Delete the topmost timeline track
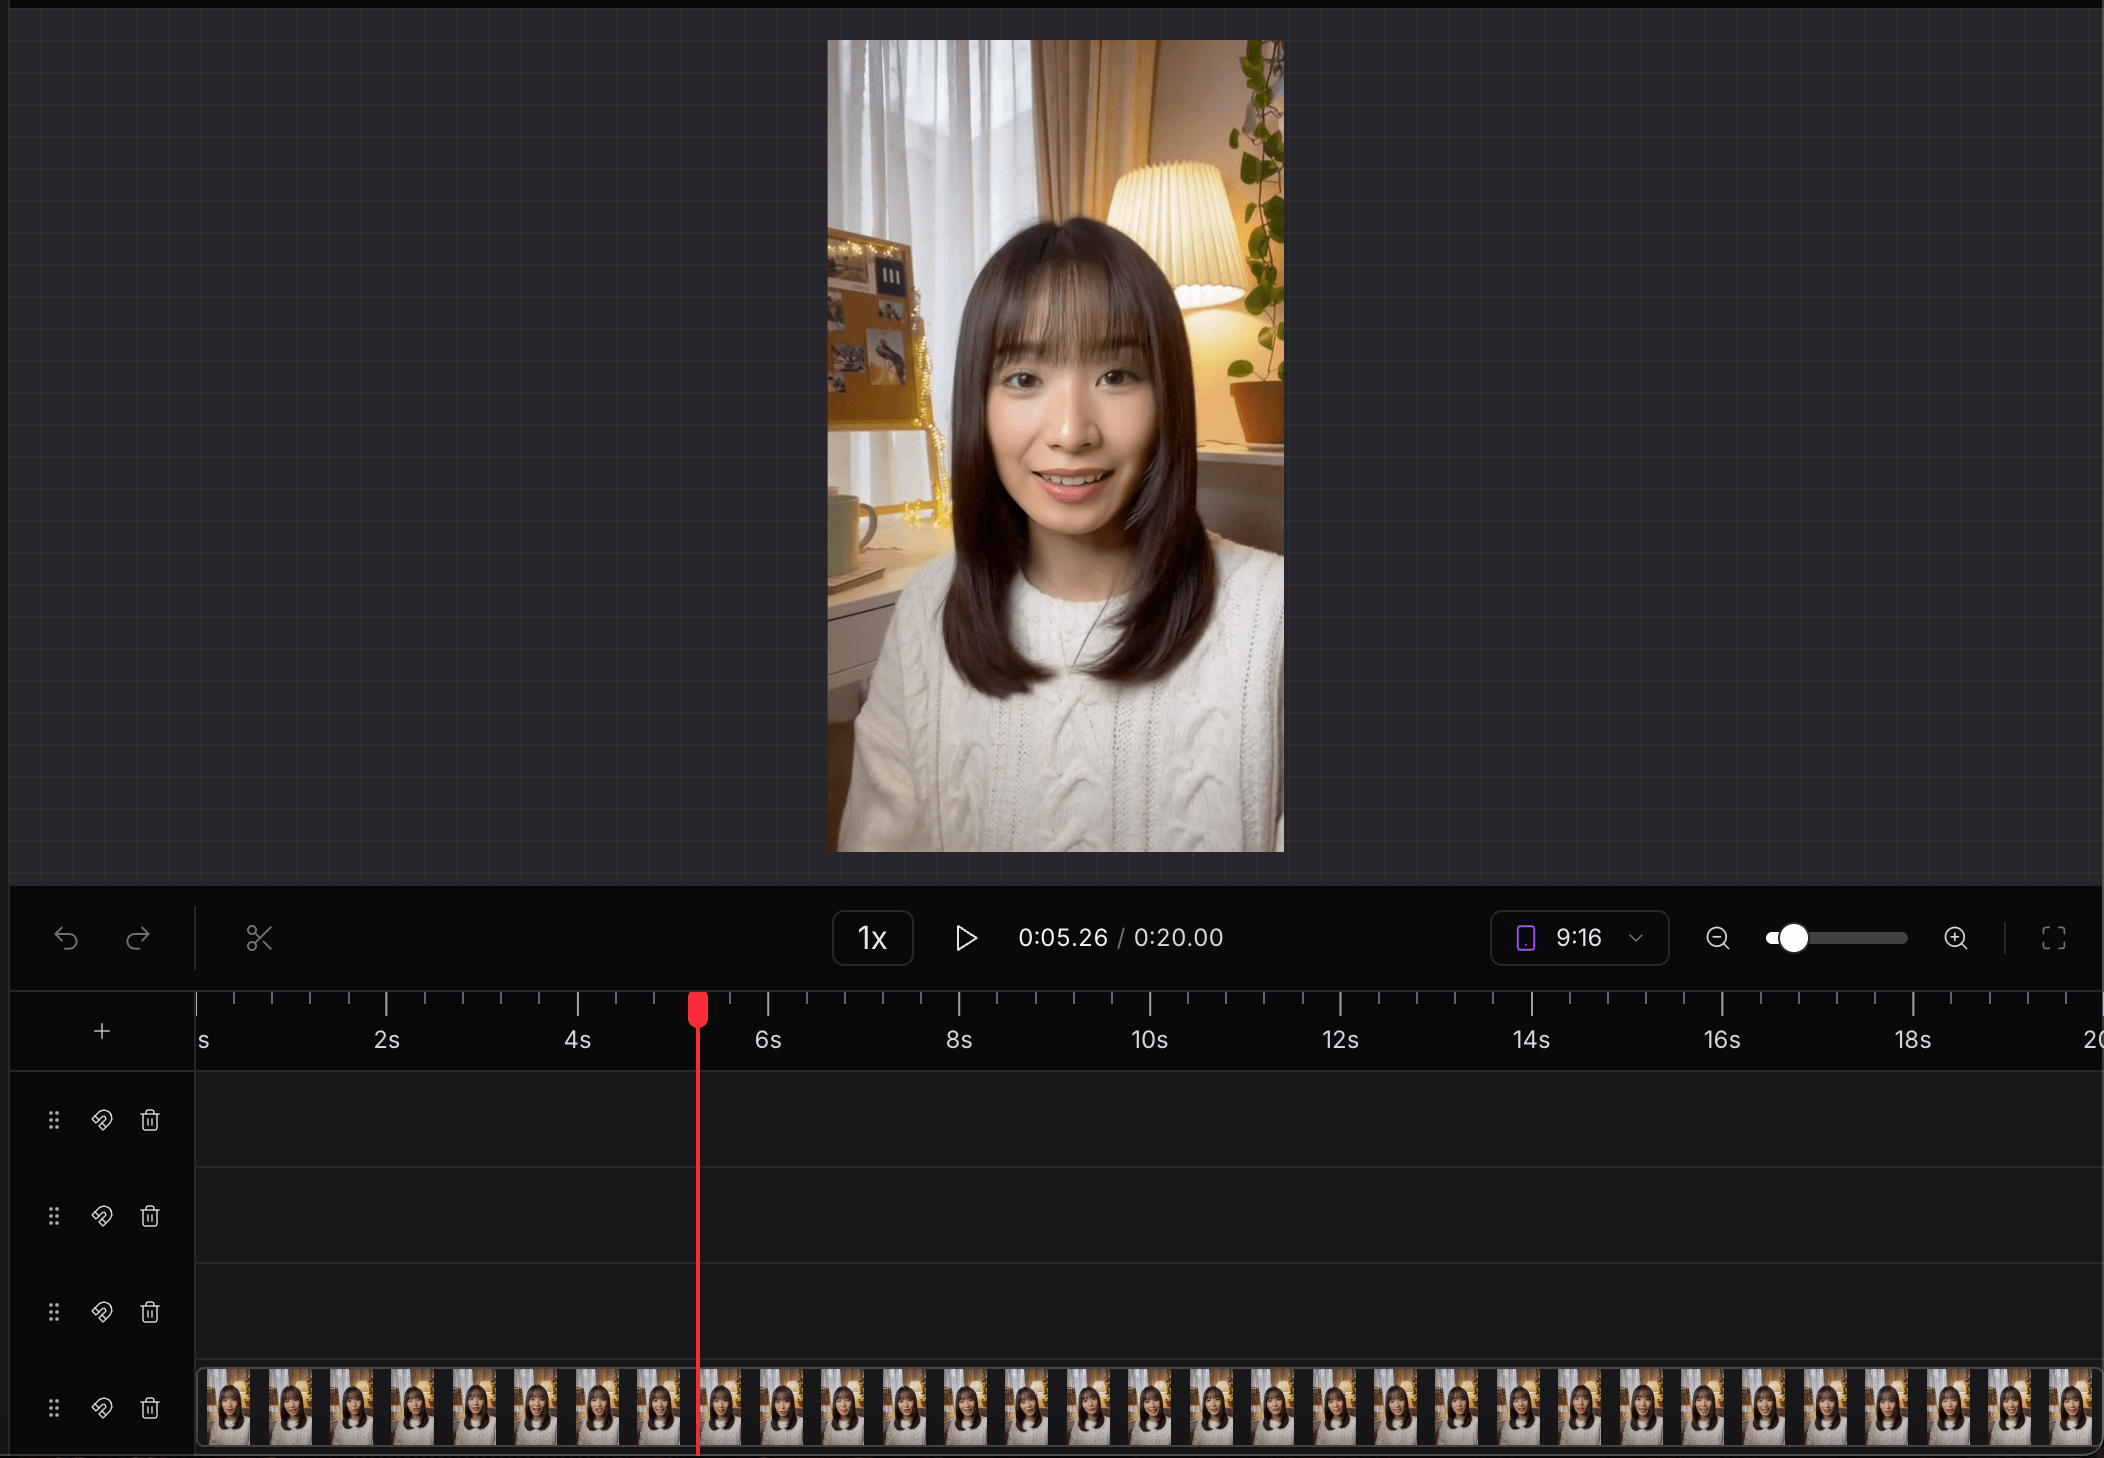 pyautogui.click(x=150, y=1120)
